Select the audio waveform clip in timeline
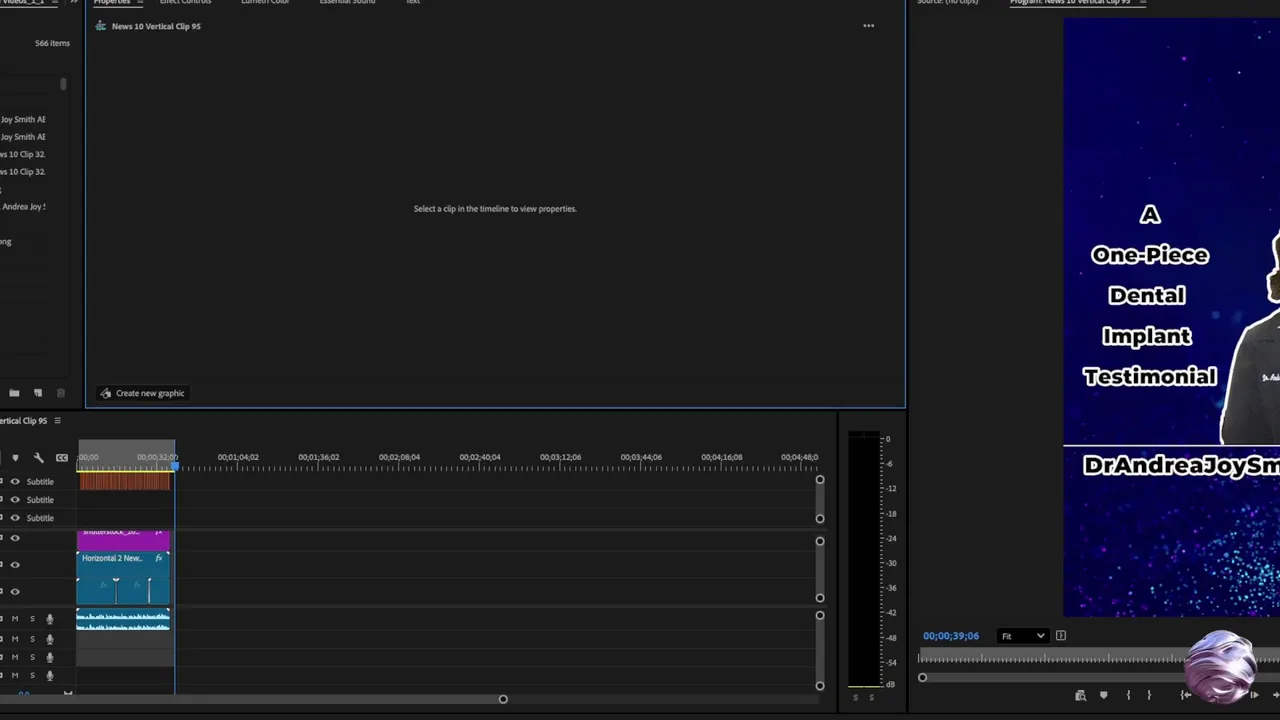This screenshot has height=720, width=1280. point(123,620)
